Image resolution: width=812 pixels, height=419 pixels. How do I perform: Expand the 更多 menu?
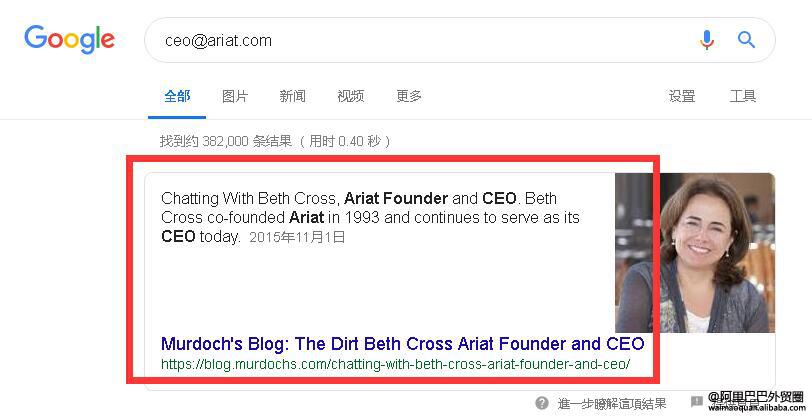(x=409, y=96)
